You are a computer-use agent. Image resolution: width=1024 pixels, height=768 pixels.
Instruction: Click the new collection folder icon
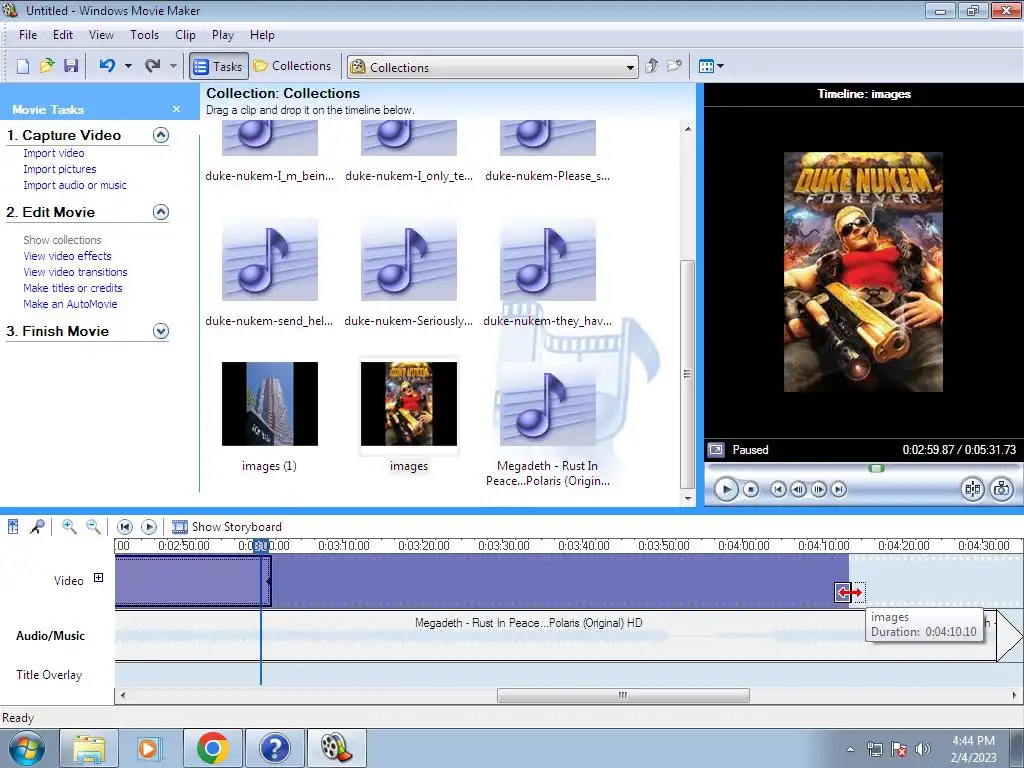674,66
